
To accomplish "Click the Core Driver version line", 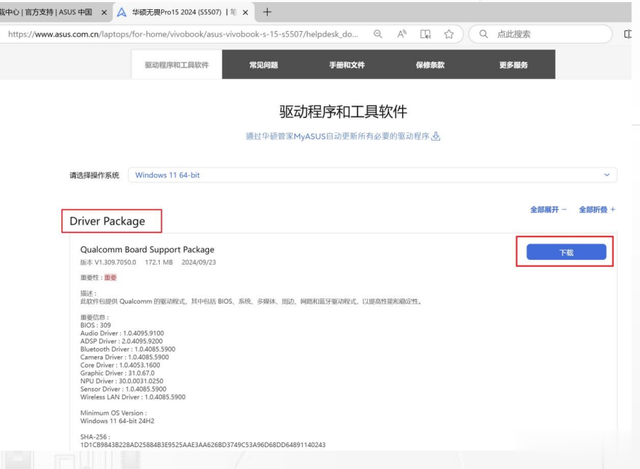I will (x=120, y=365).
